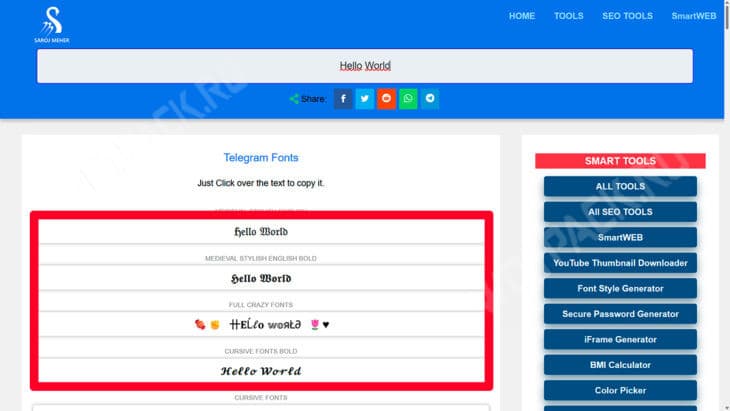This screenshot has width=730, height=411.
Task: Share via the Reddit icon
Action: tap(386, 99)
